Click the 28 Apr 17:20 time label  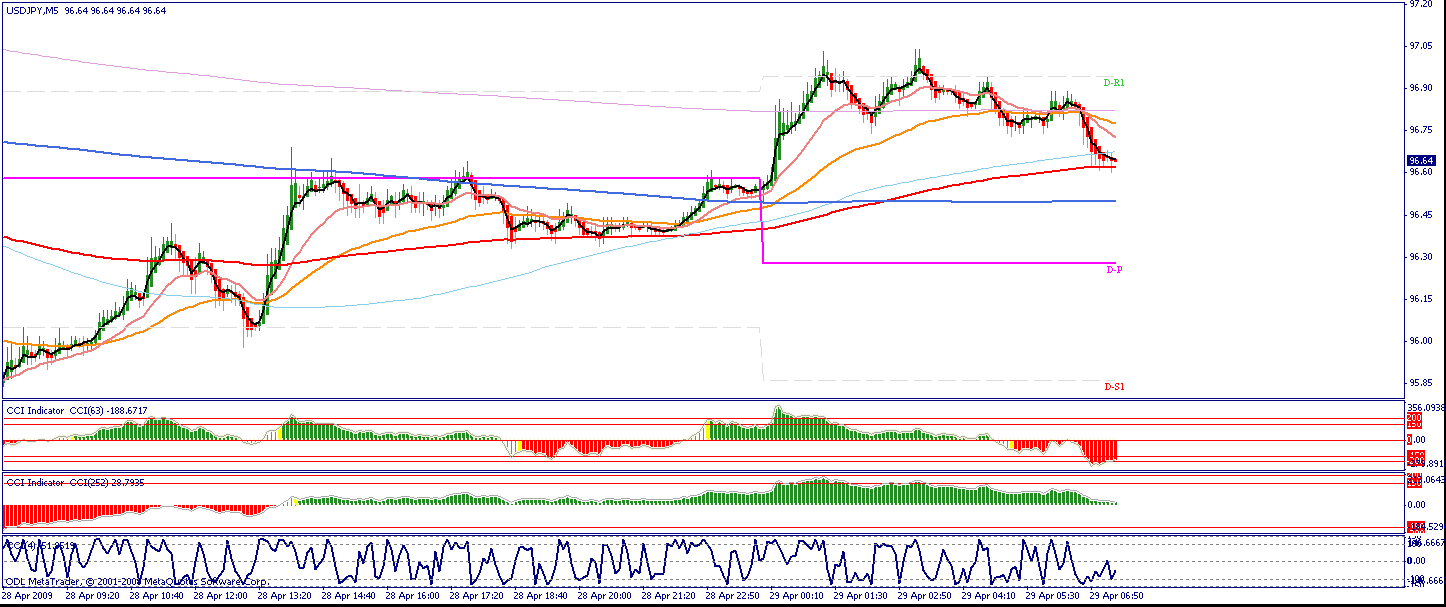point(476,596)
